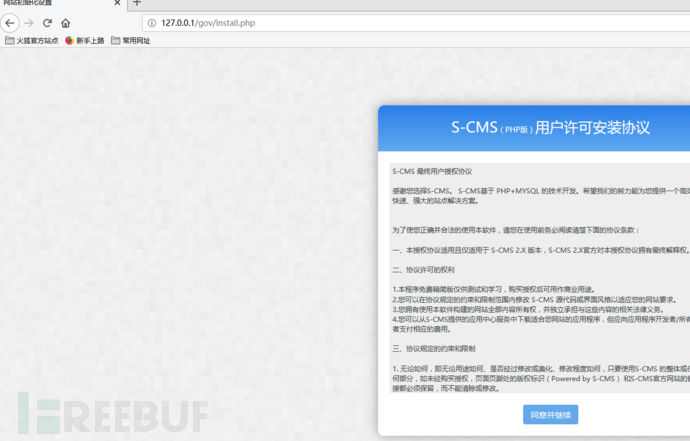This screenshot has height=441, width=690.
Task: Click the S-CMS 用户许可安装协议 title banner
Action: [x=534, y=128]
